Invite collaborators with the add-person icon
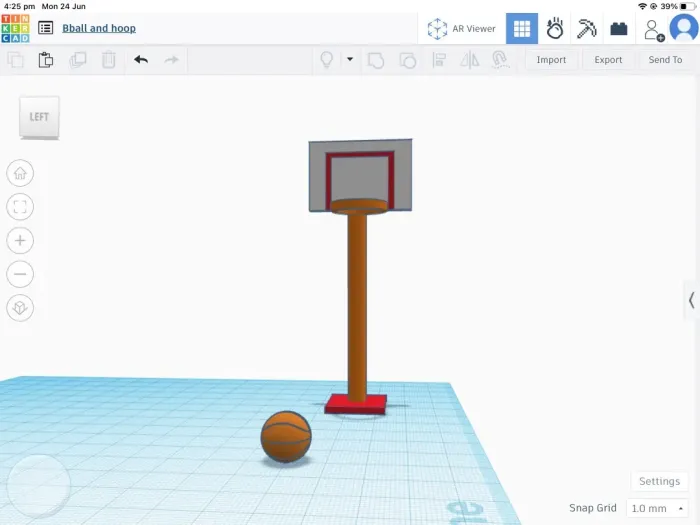 (654, 30)
